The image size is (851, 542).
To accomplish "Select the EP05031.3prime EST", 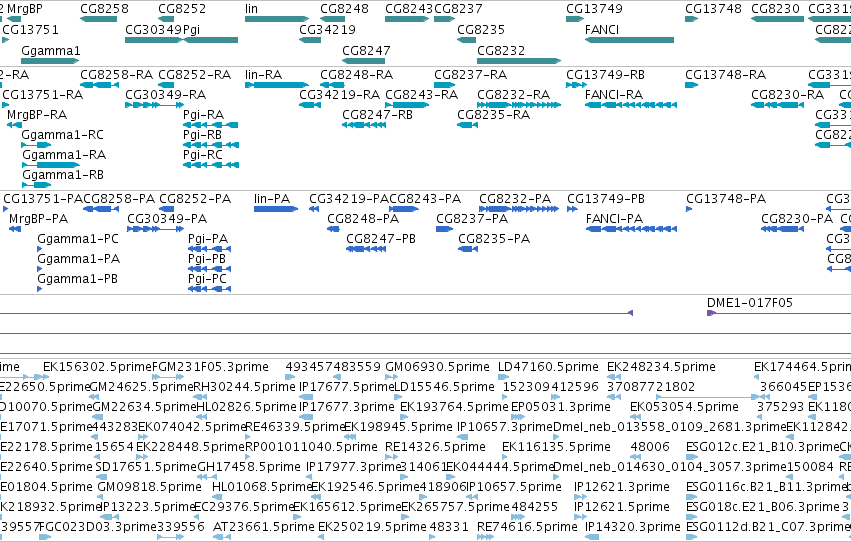I will click(518, 418).
